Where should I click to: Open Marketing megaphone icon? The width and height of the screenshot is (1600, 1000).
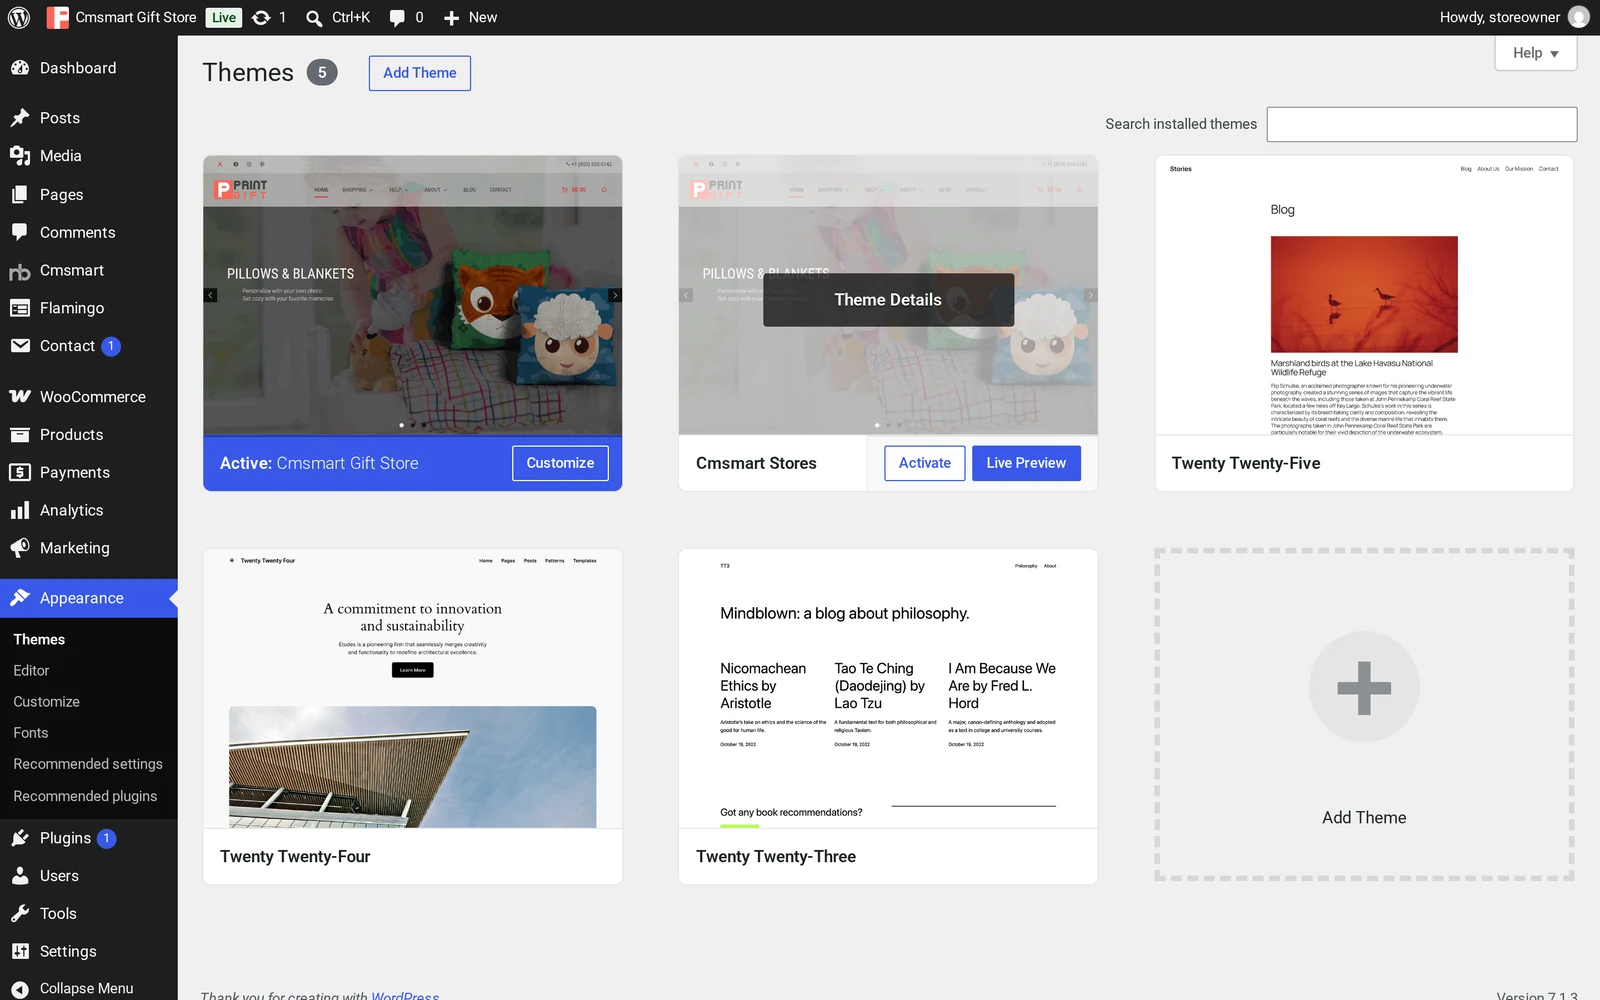coord(20,548)
